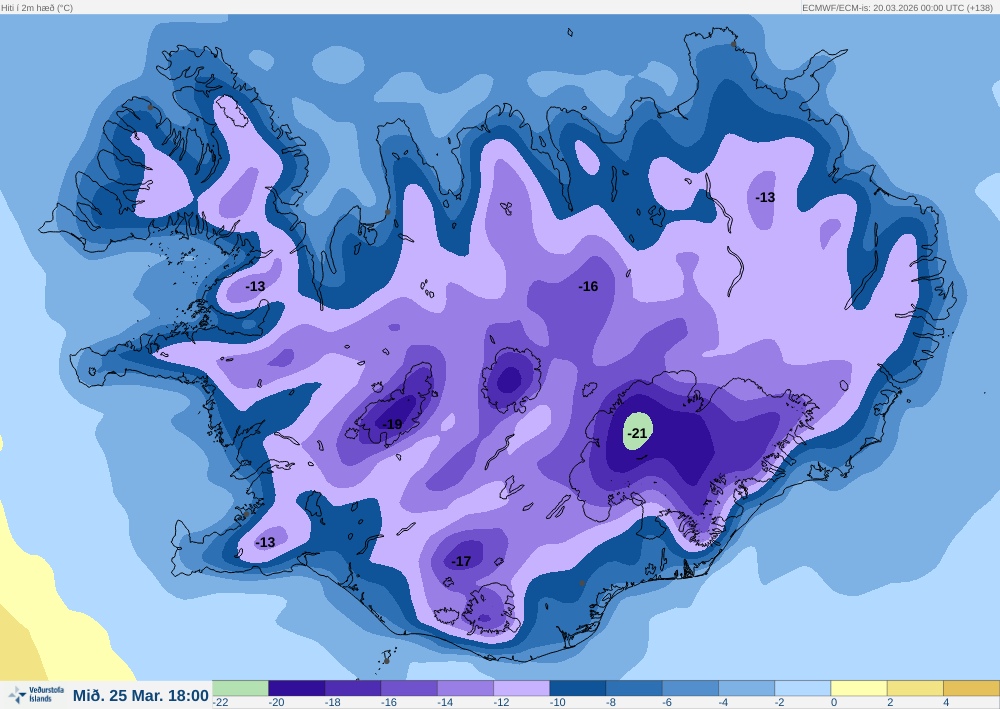The height and width of the screenshot is (709, 1000).
Task: Select orange legend swatch above 4
Action: click(971, 688)
